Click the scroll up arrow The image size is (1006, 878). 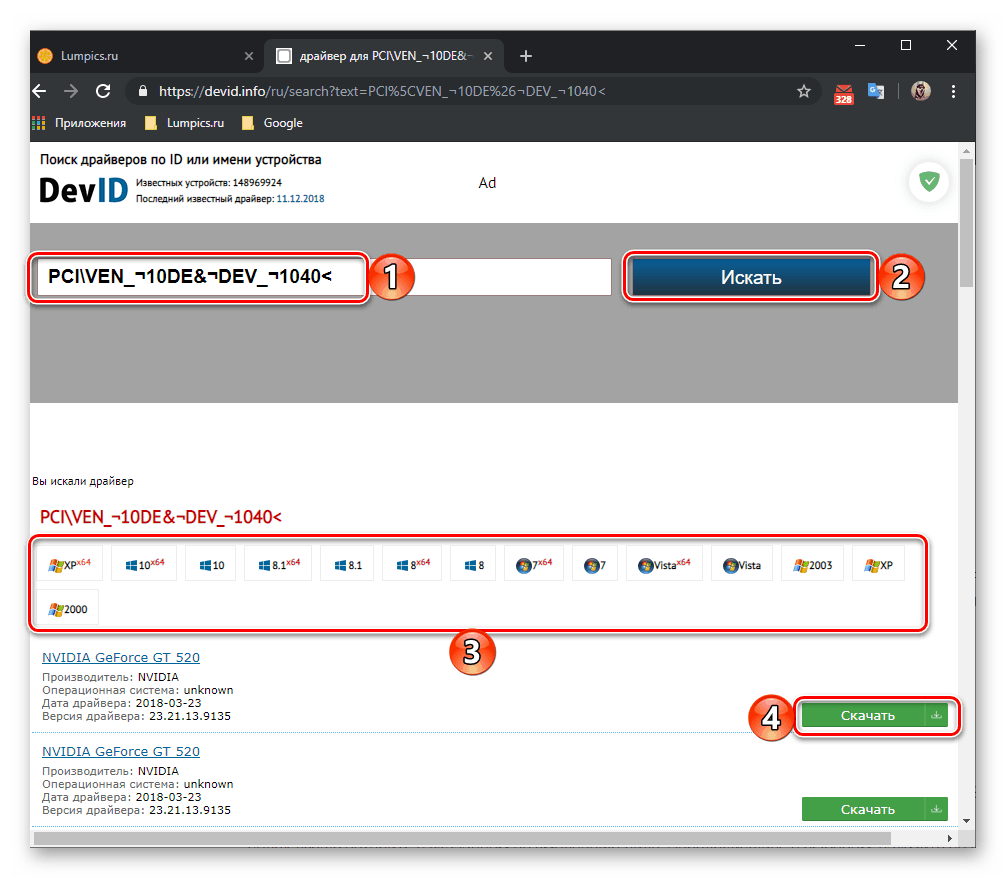coord(966,151)
